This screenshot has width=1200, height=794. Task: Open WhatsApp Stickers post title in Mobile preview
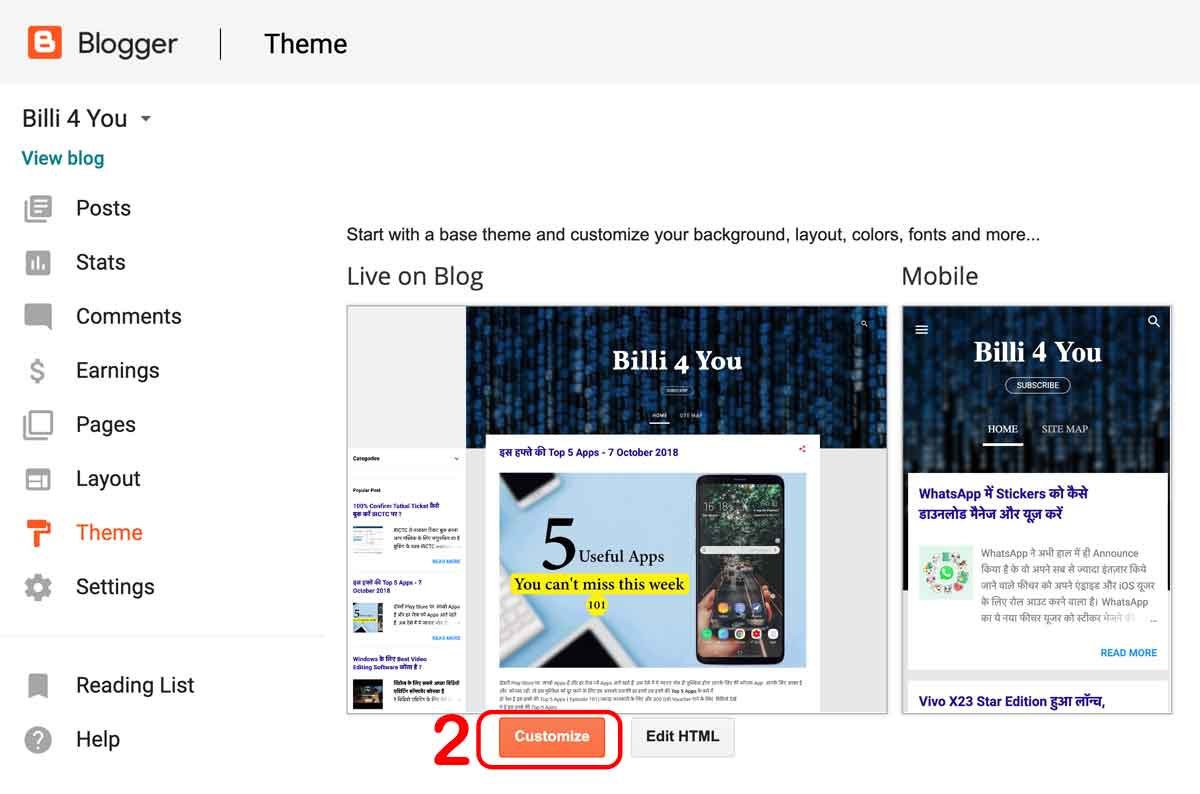point(1003,503)
